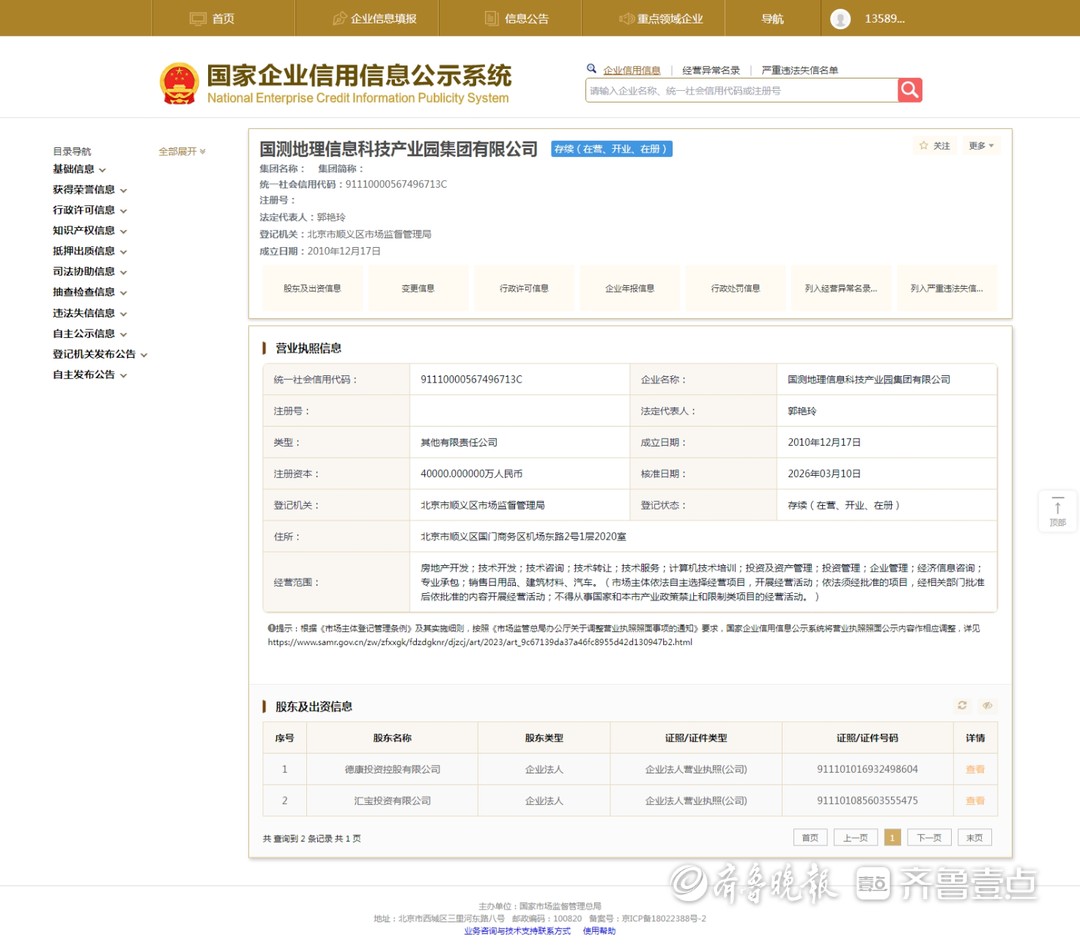1080x950 pixels.
Task: Click the 行政处罚信息 shortcut button
Action: click(x=736, y=288)
